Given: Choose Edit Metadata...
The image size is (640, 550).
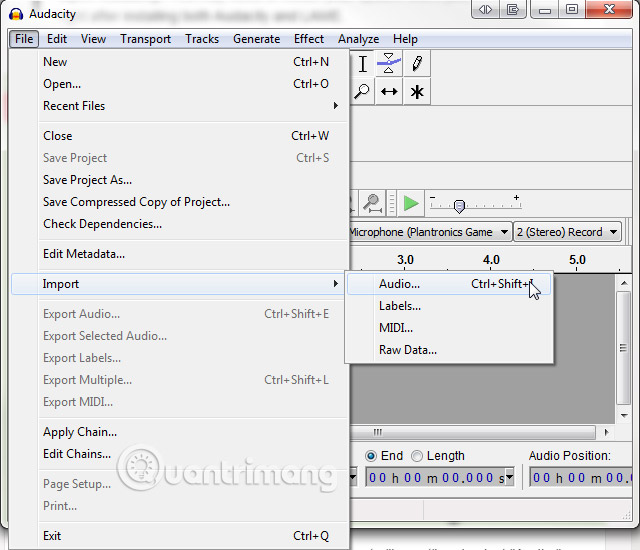Looking at the screenshot, I should tap(180, 254).
